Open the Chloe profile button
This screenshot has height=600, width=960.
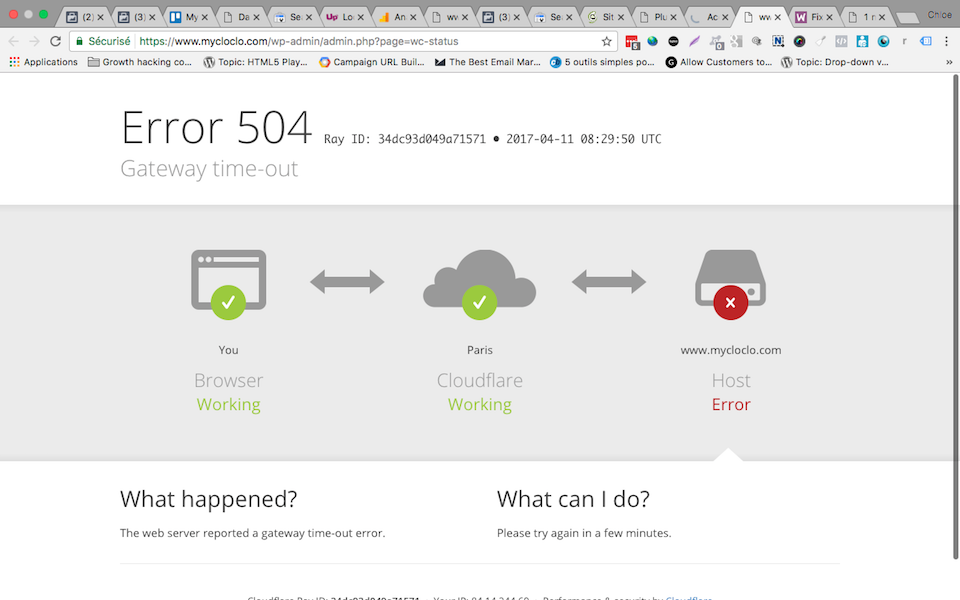point(939,15)
